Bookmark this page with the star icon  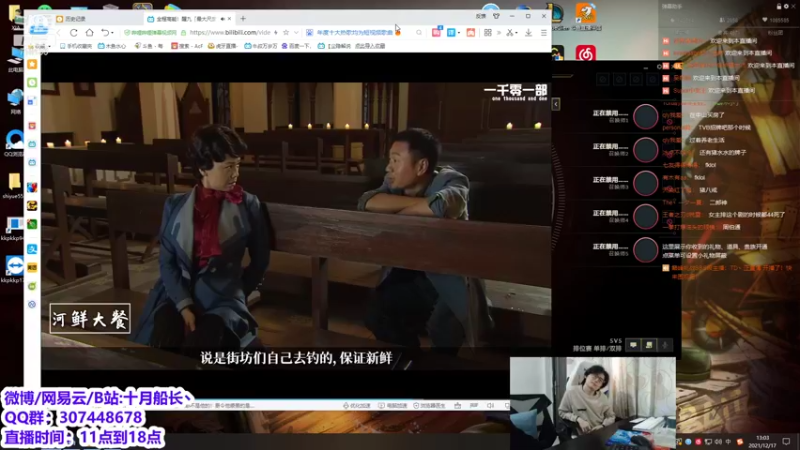coord(286,32)
